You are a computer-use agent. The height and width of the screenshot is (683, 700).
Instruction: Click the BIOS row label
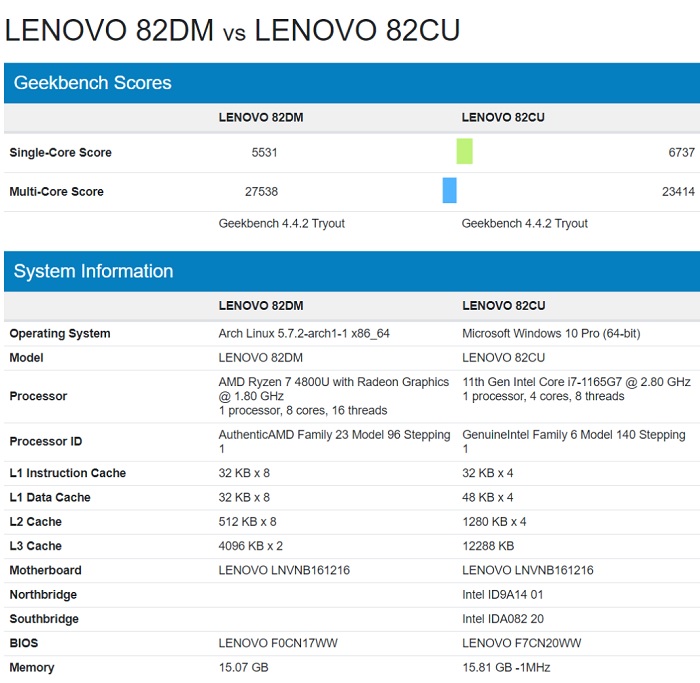24,643
